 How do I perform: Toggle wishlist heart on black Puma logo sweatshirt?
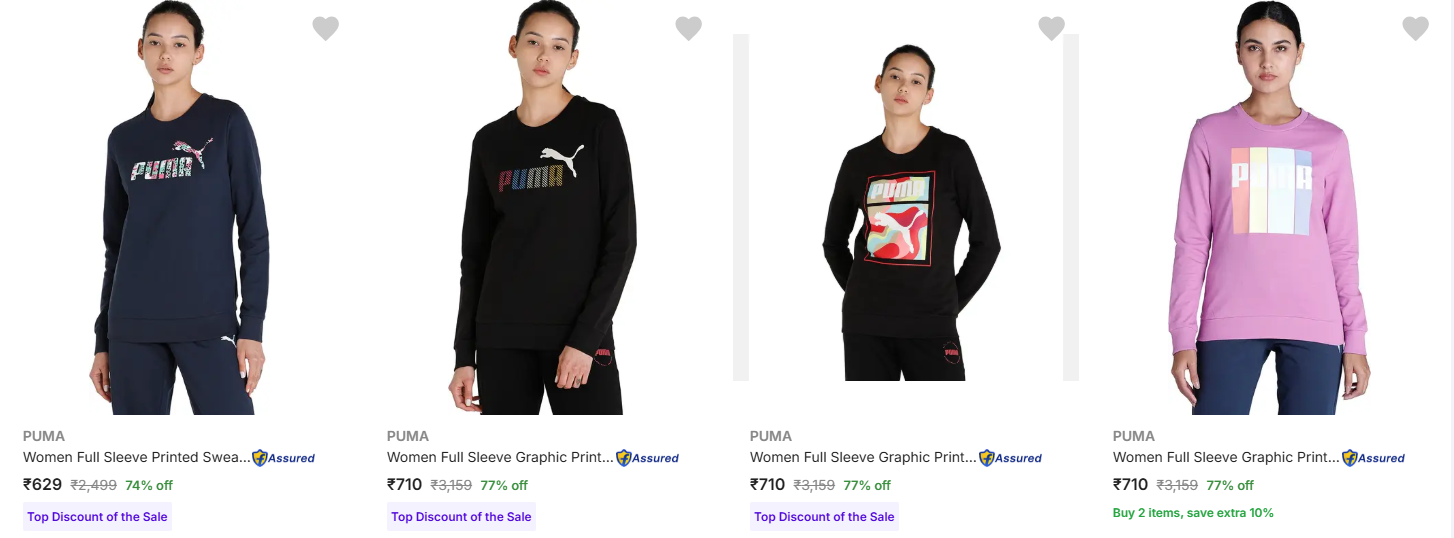point(688,29)
